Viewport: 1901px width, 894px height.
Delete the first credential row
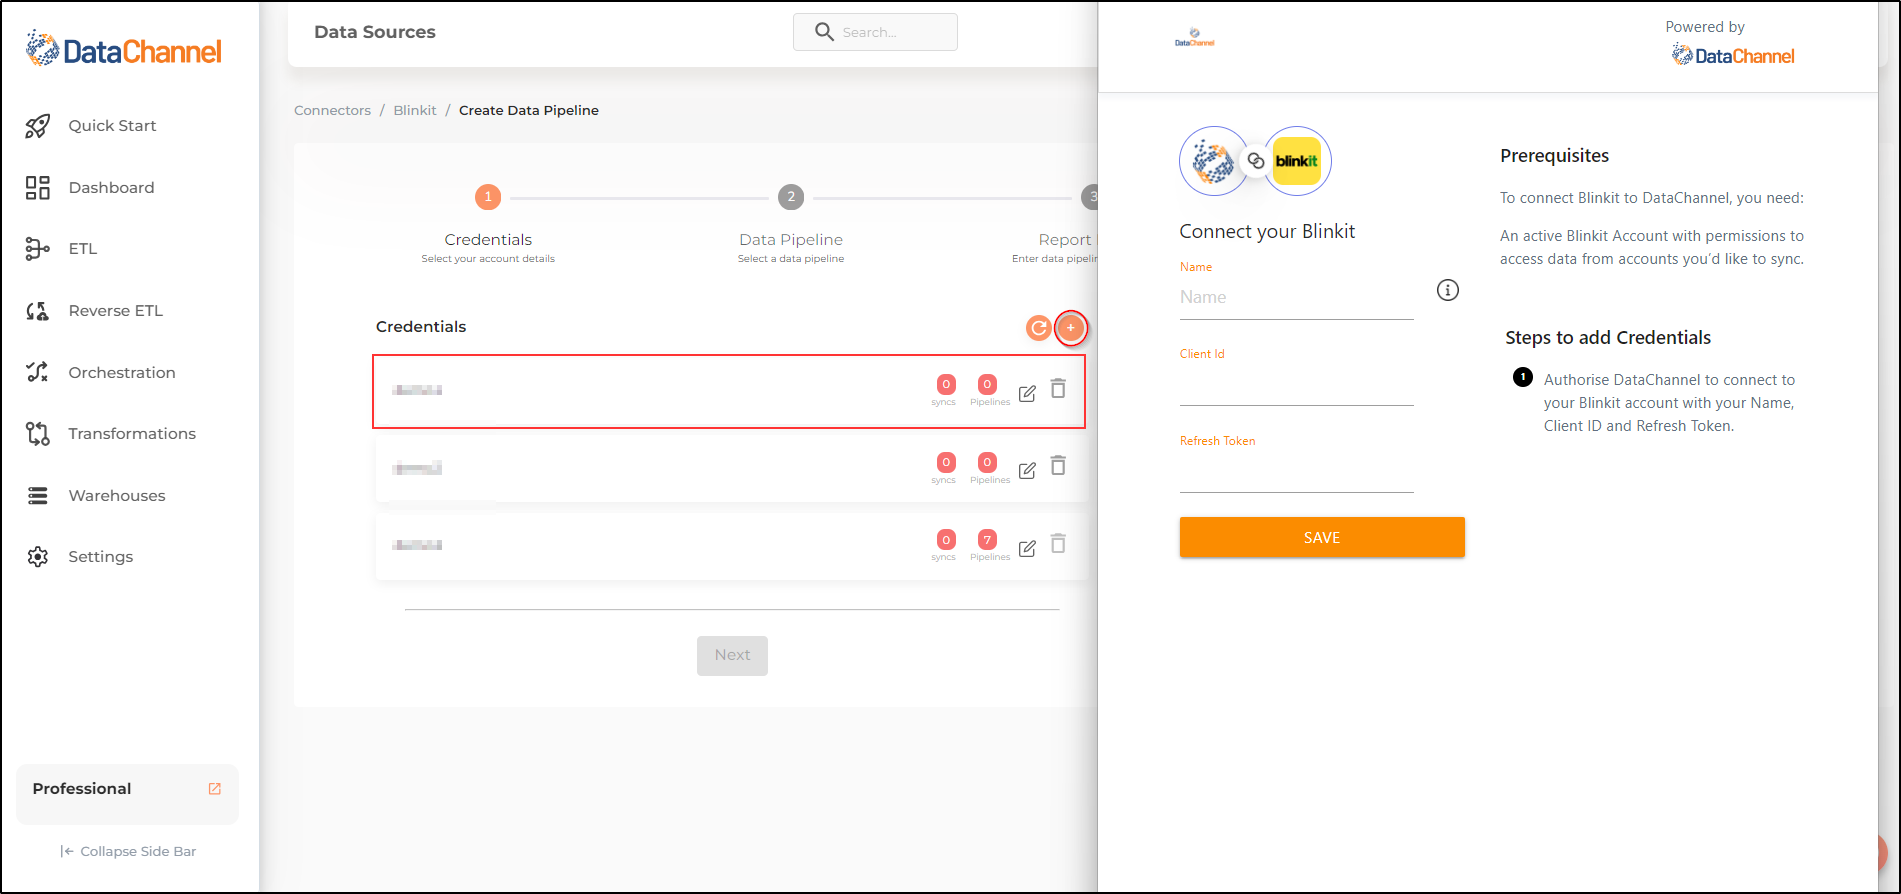1058,388
